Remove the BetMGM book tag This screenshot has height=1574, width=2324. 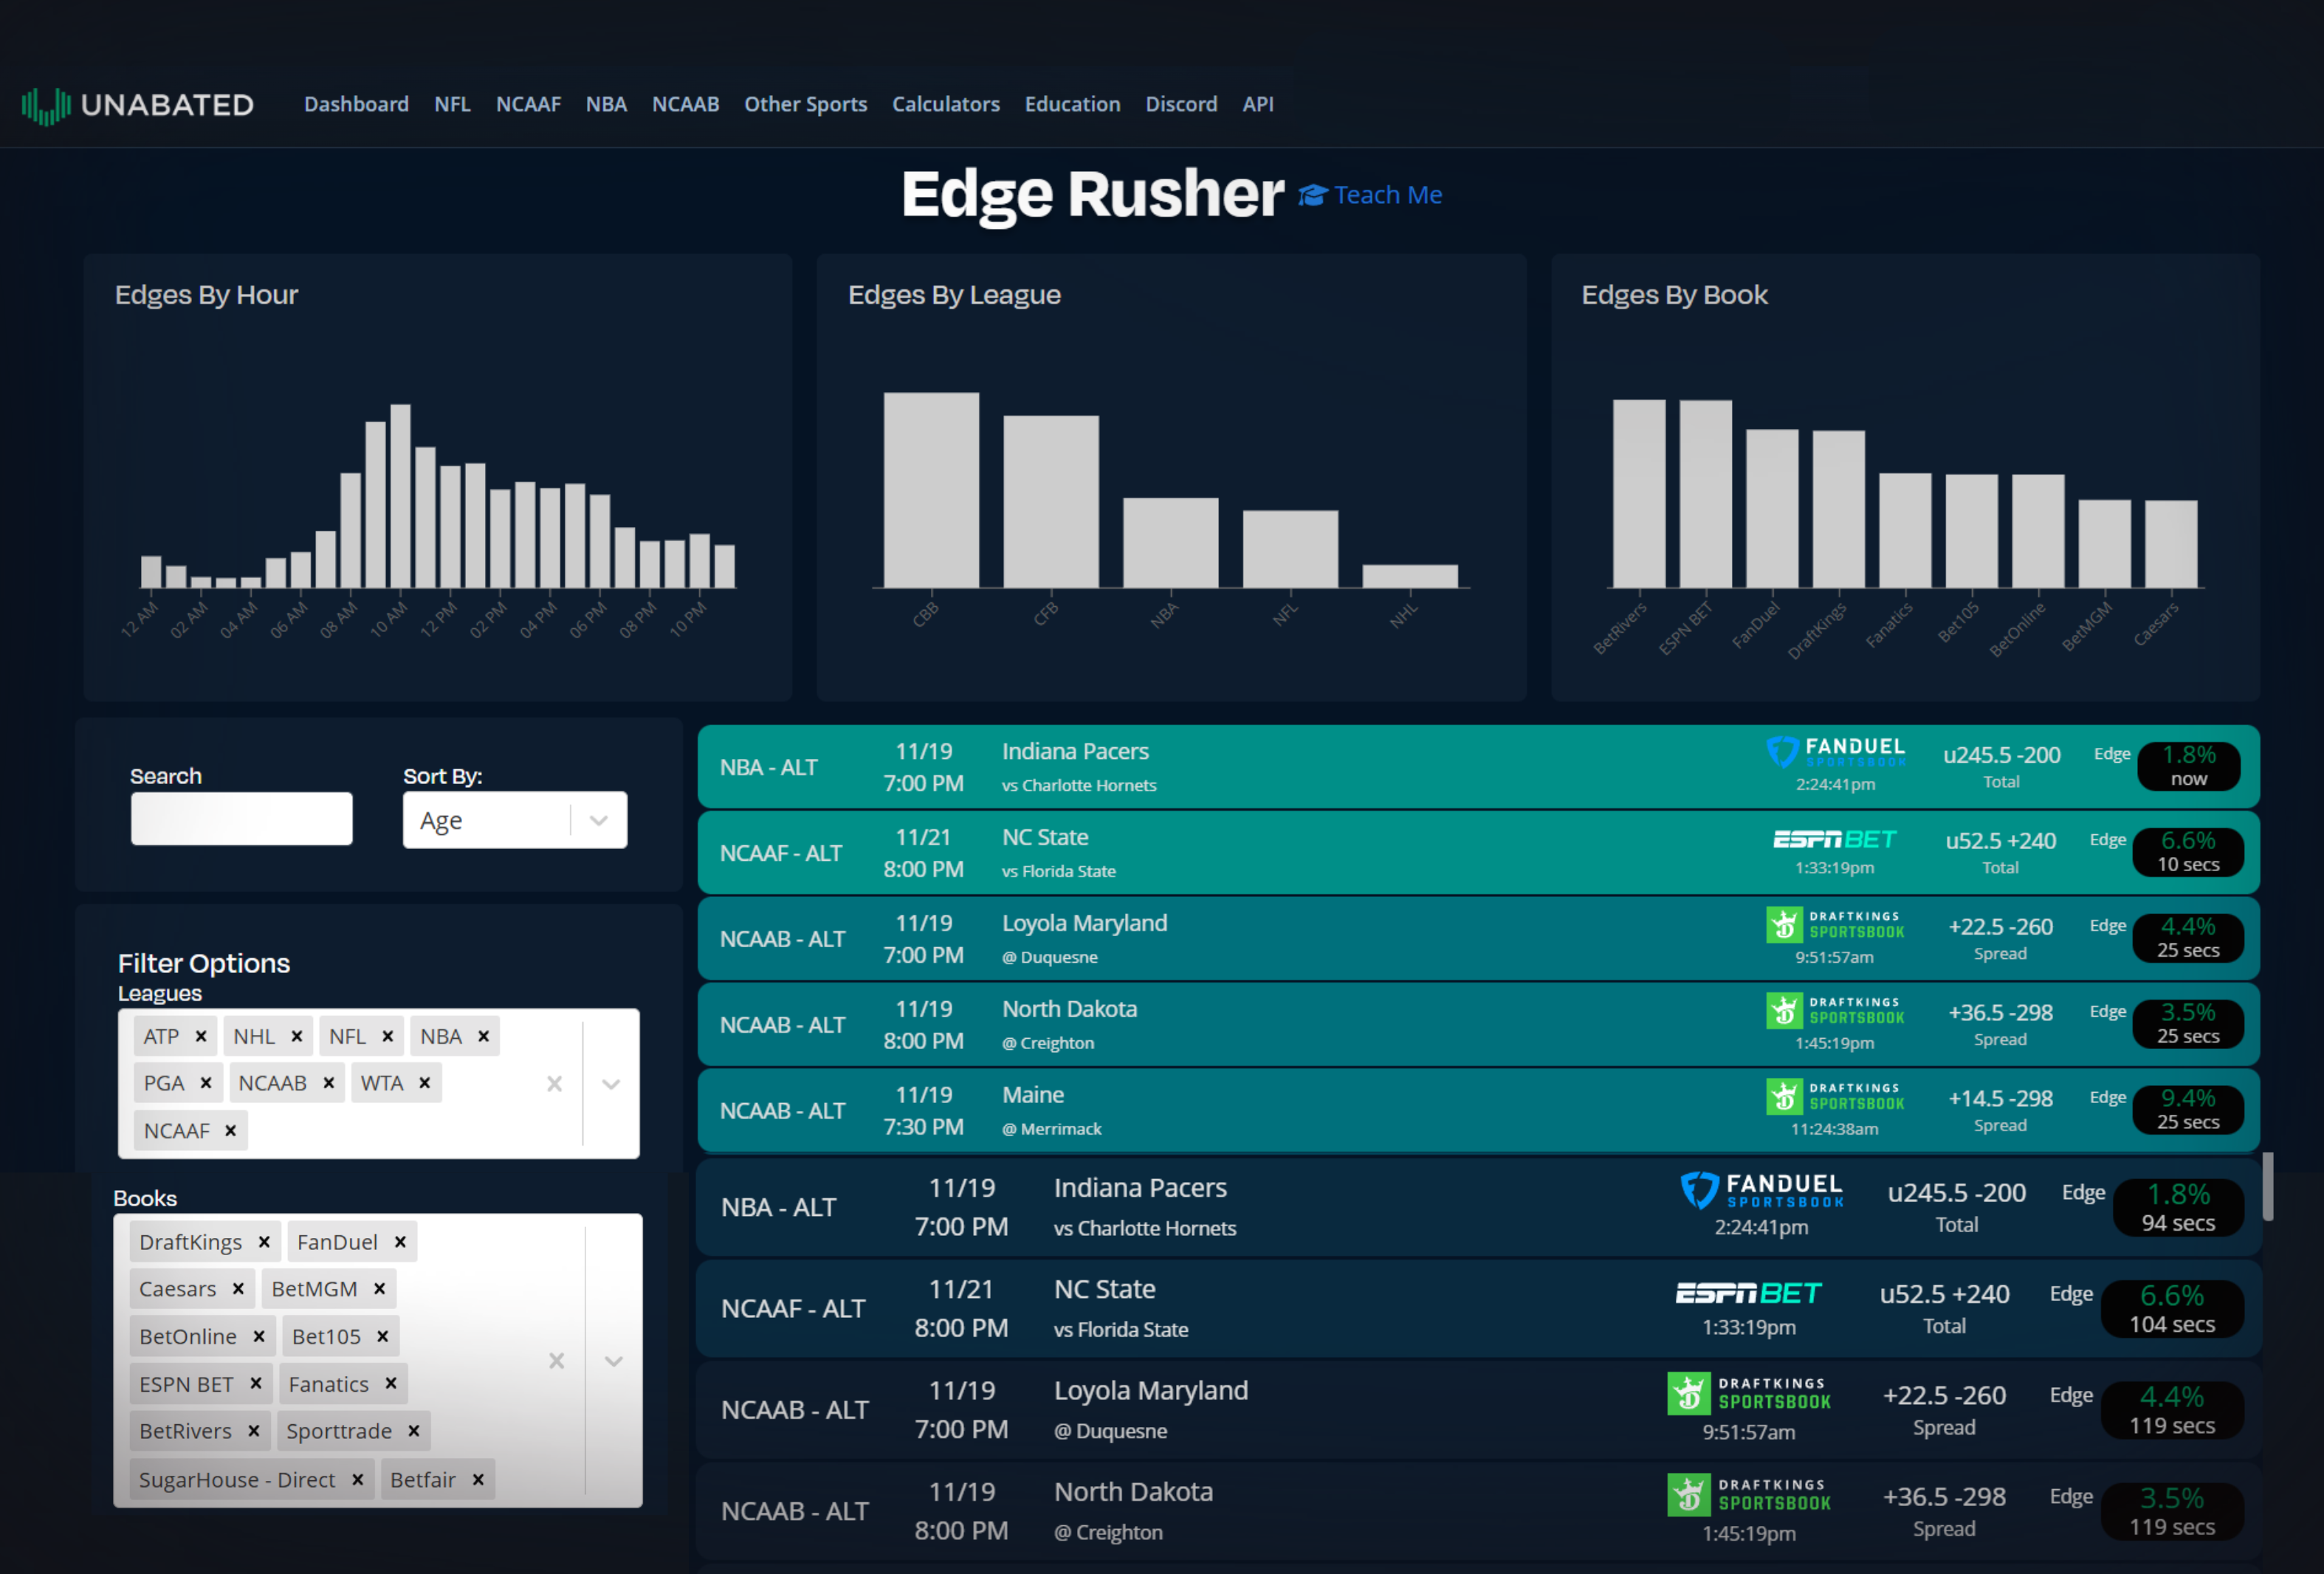tap(379, 1288)
